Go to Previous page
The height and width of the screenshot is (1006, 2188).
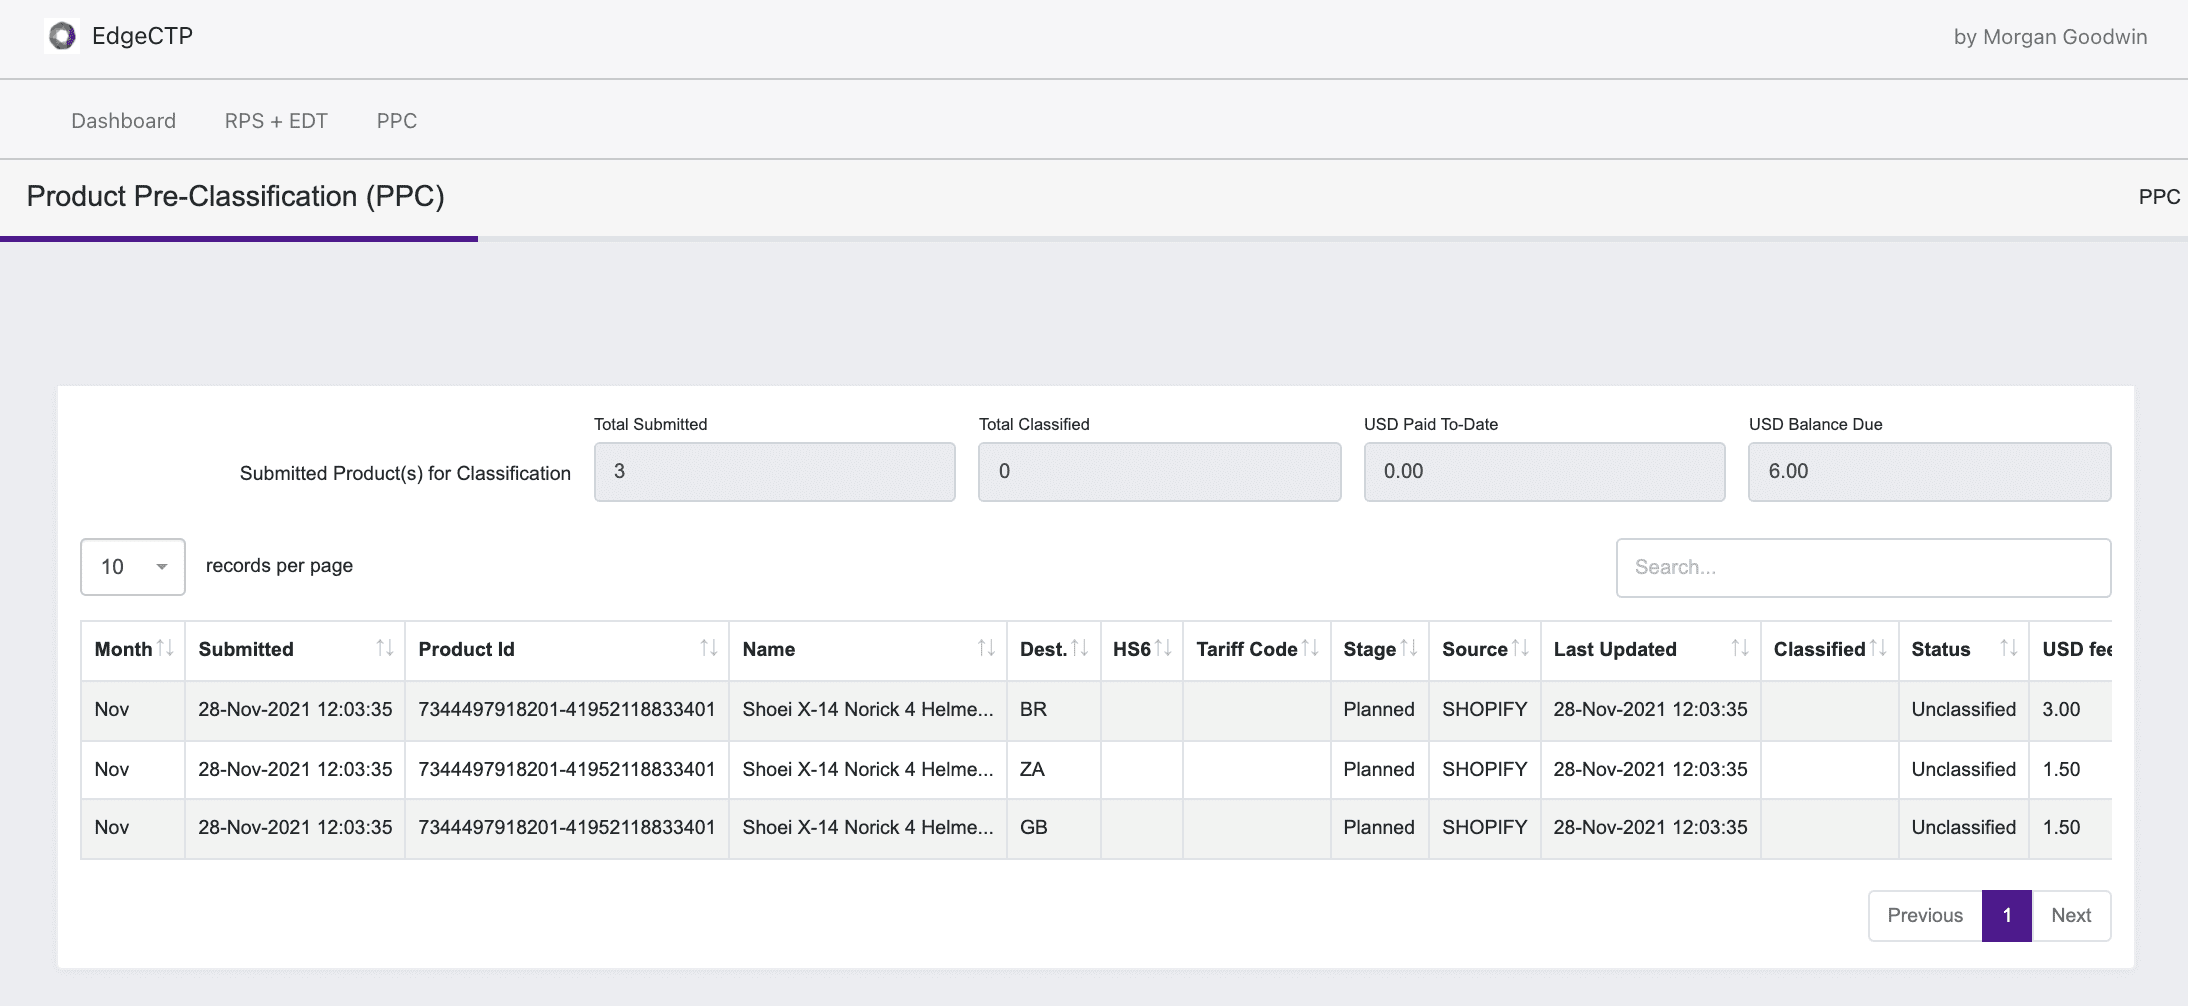[1925, 915]
